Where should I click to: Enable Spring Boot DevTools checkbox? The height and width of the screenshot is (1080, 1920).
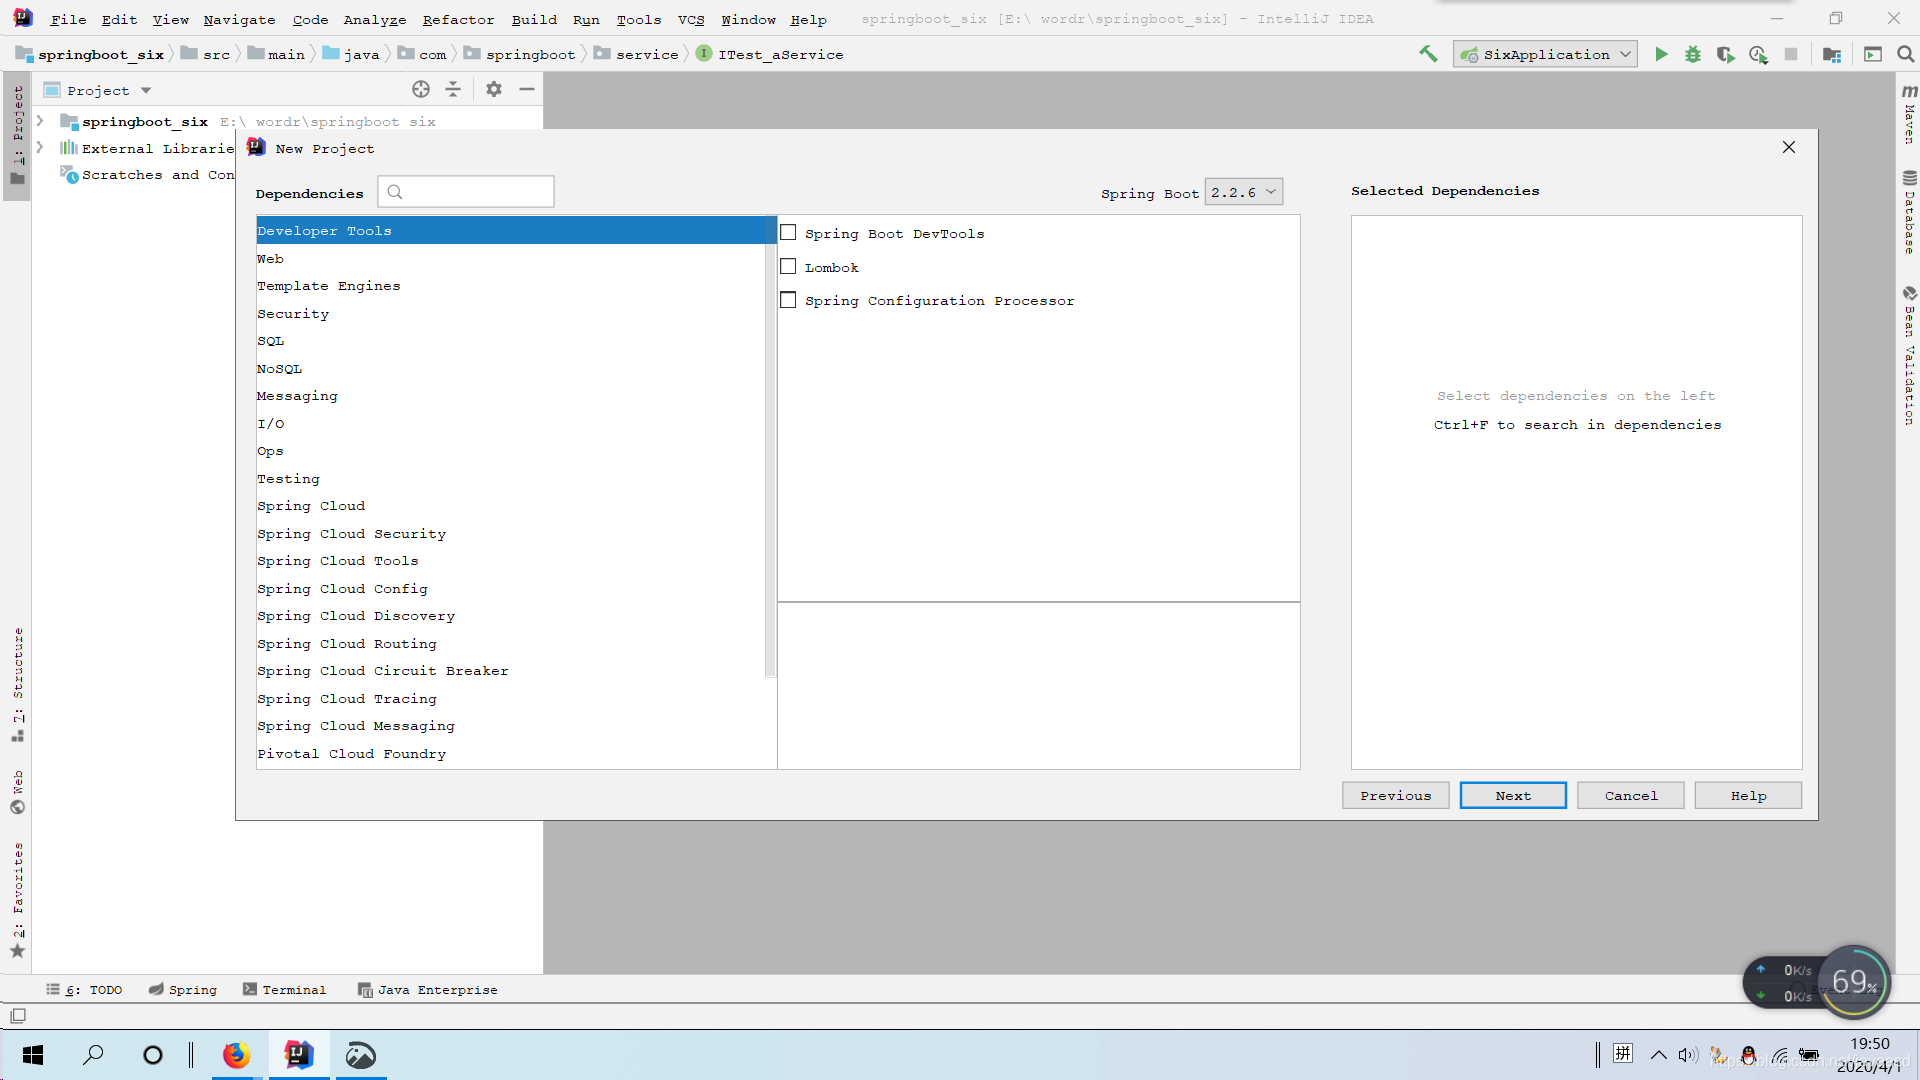coord(788,233)
